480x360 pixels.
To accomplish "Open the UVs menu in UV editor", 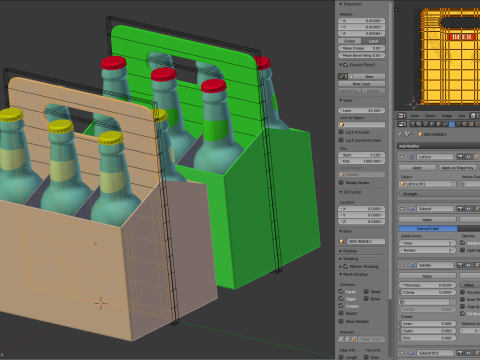I will pos(462,116).
